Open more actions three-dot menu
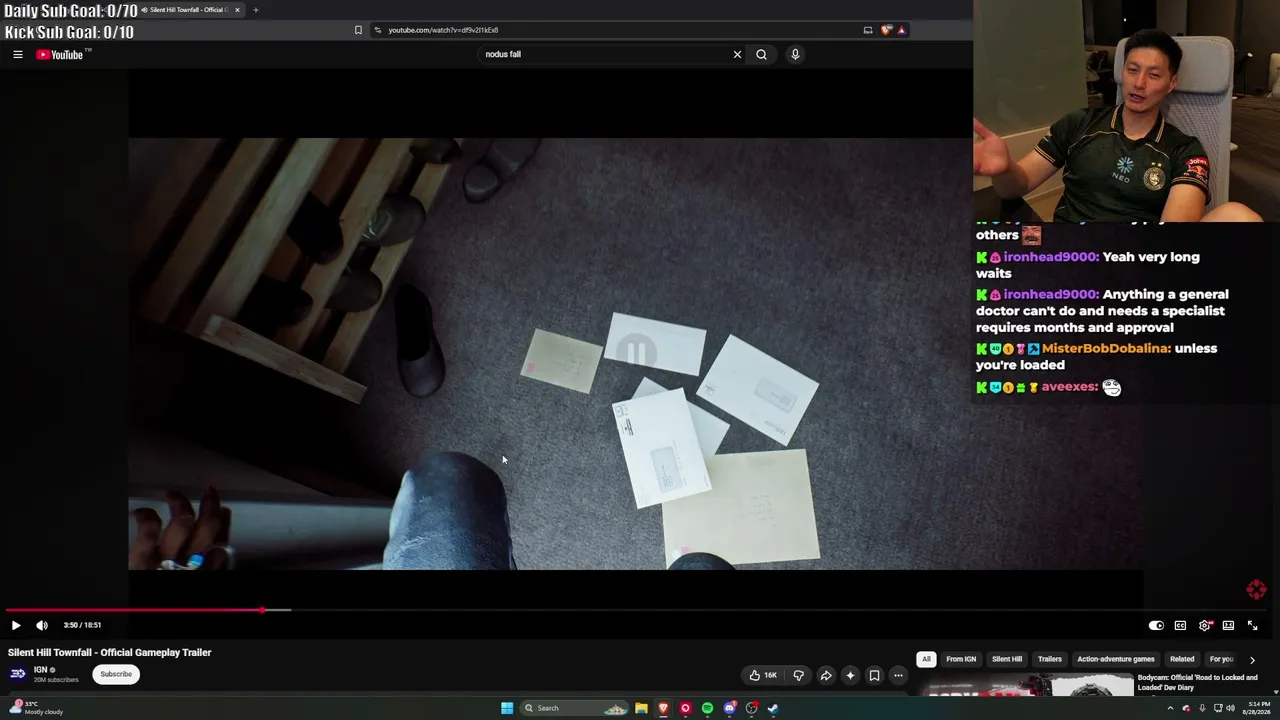The height and width of the screenshot is (720, 1280). pyautogui.click(x=898, y=675)
